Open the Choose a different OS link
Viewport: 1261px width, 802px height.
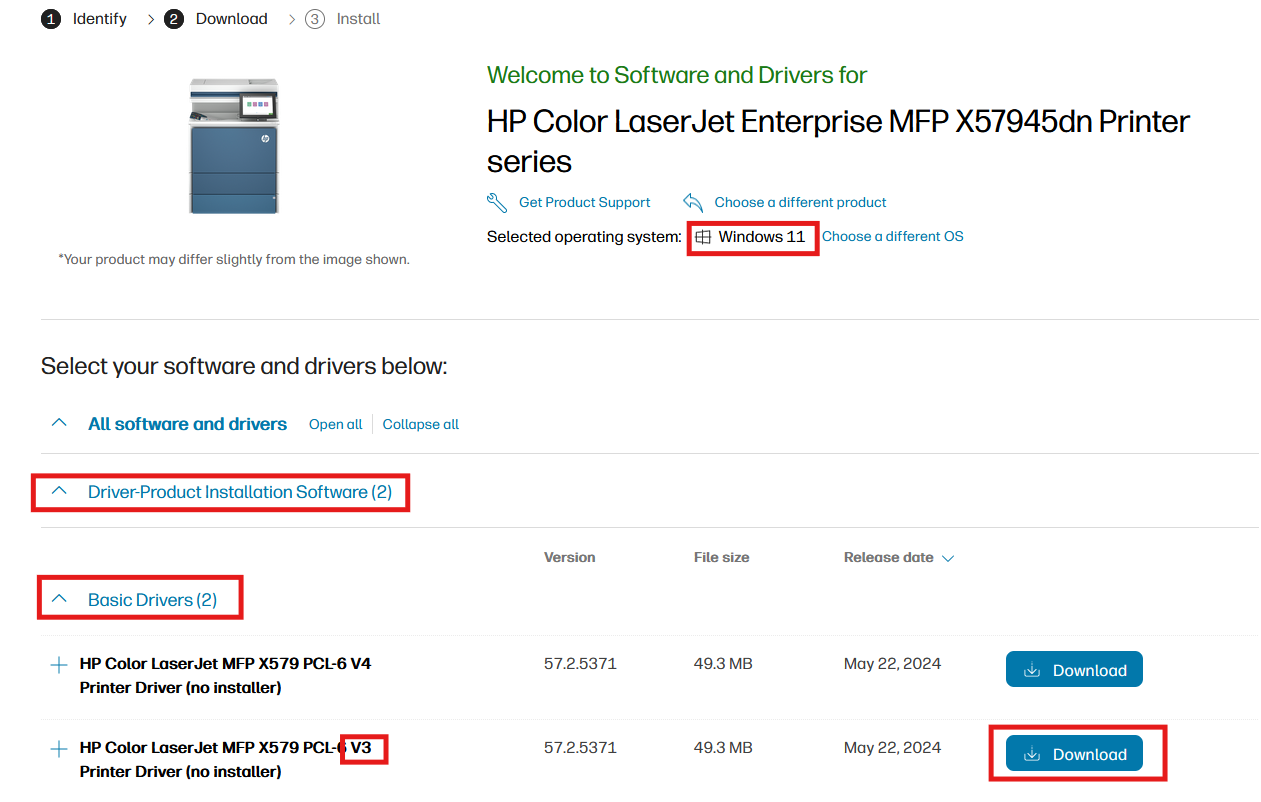(x=893, y=237)
